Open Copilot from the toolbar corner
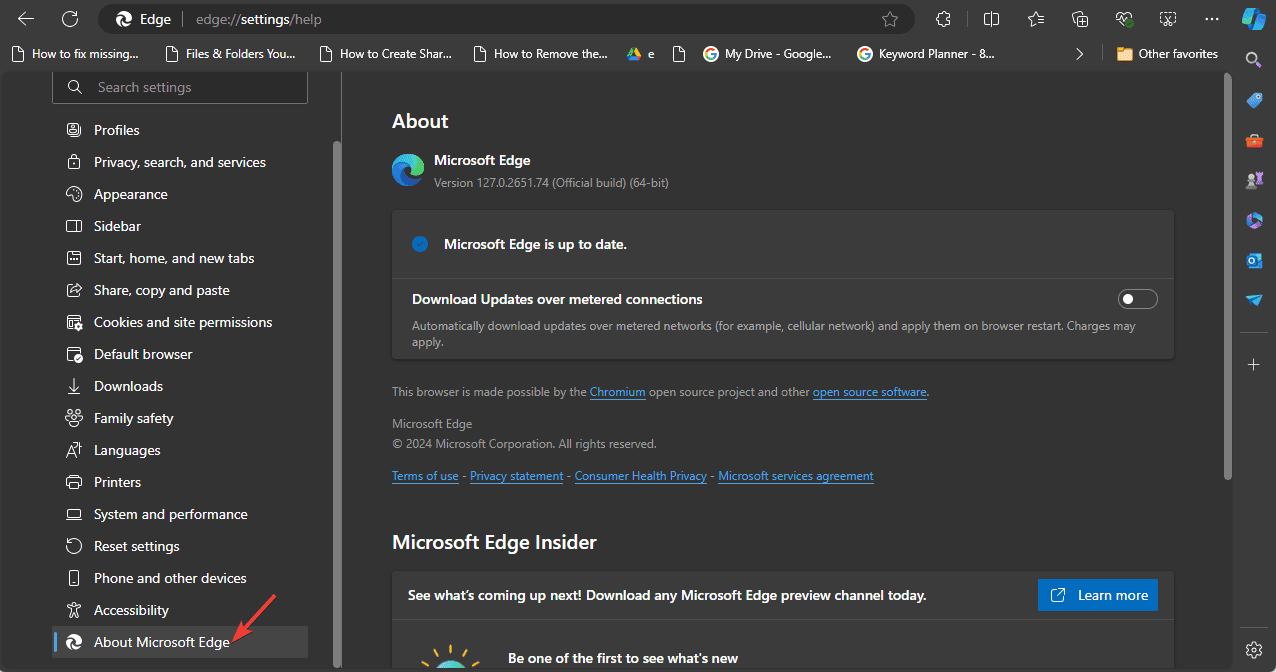This screenshot has width=1276, height=672. [1254, 19]
